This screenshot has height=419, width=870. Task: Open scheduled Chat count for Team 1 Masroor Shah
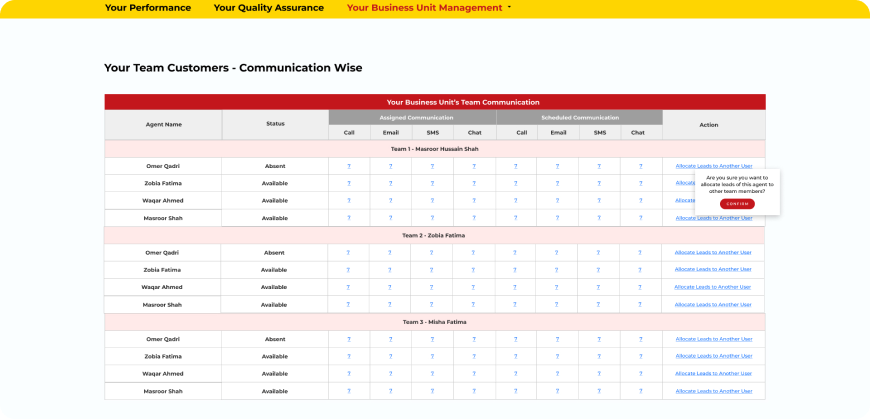(x=640, y=218)
